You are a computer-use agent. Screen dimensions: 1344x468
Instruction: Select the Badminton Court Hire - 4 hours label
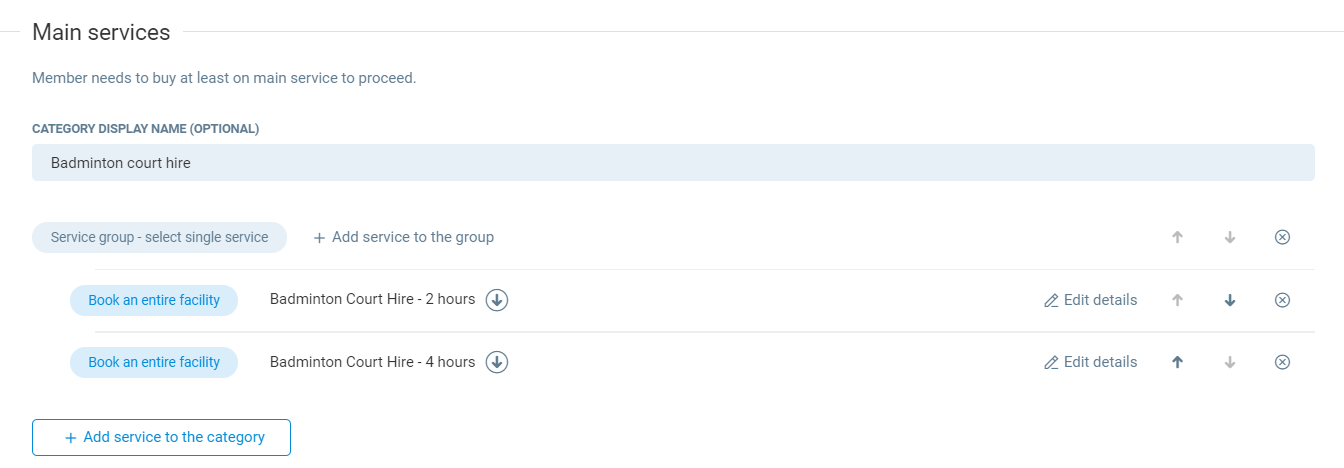tap(372, 362)
